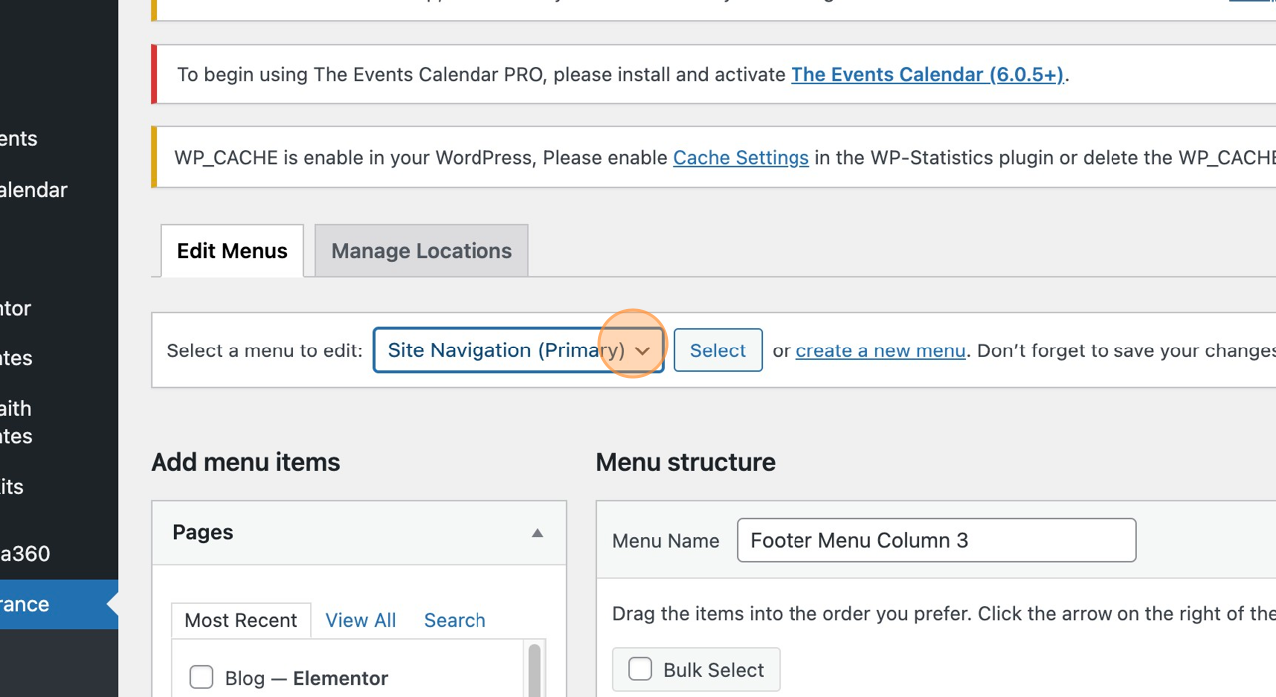Click the Menu Name input field
The image size is (1276, 697).
click(936, 540)
